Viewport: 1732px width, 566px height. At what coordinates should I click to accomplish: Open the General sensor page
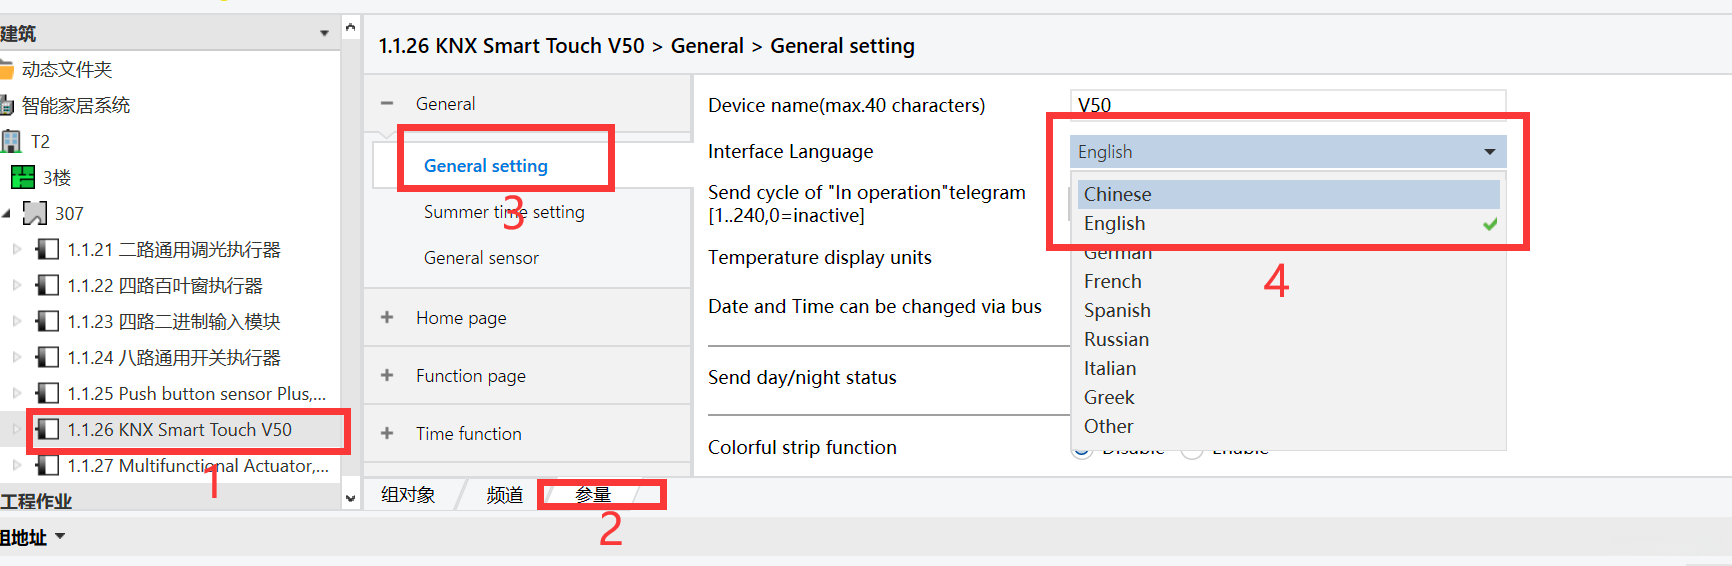click(x=481, y=258)
